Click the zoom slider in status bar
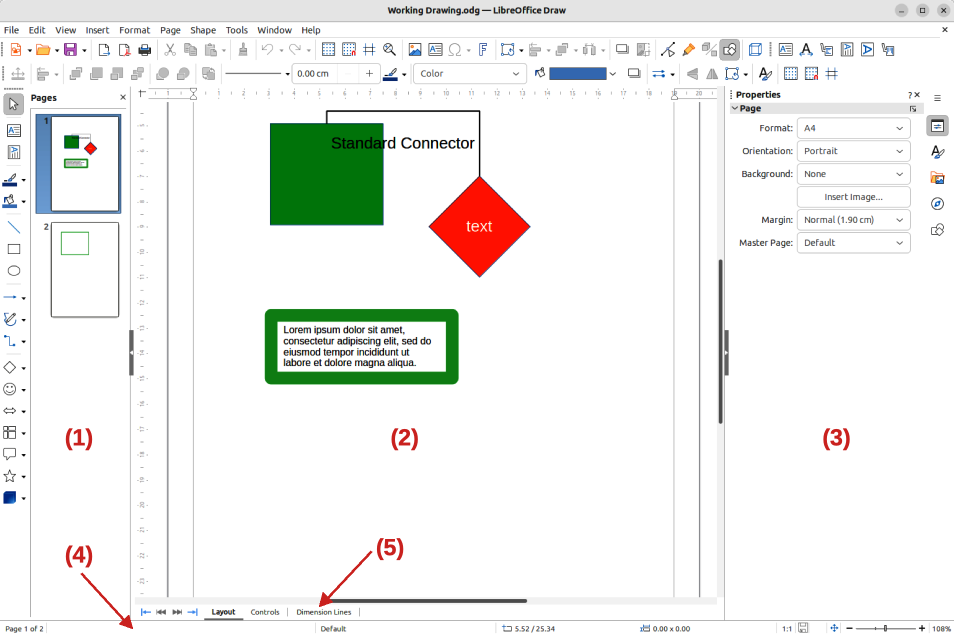Viewport: 954px width, 635px height. point(886,628)
